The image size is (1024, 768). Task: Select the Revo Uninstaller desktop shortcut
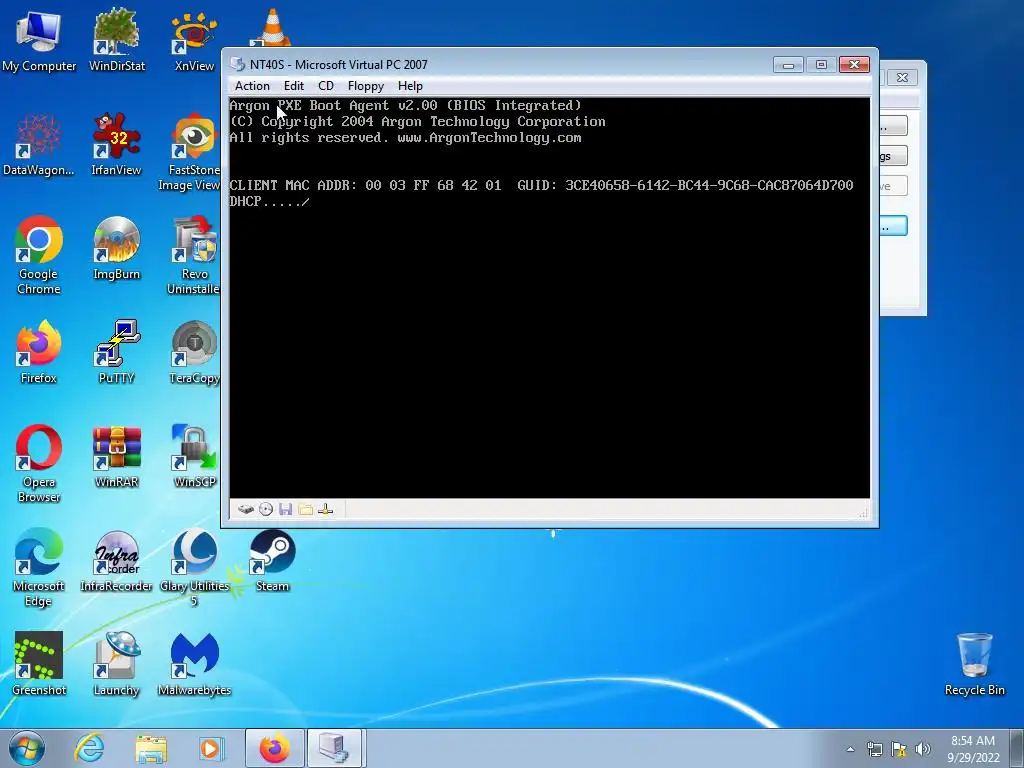click(193, 255)
